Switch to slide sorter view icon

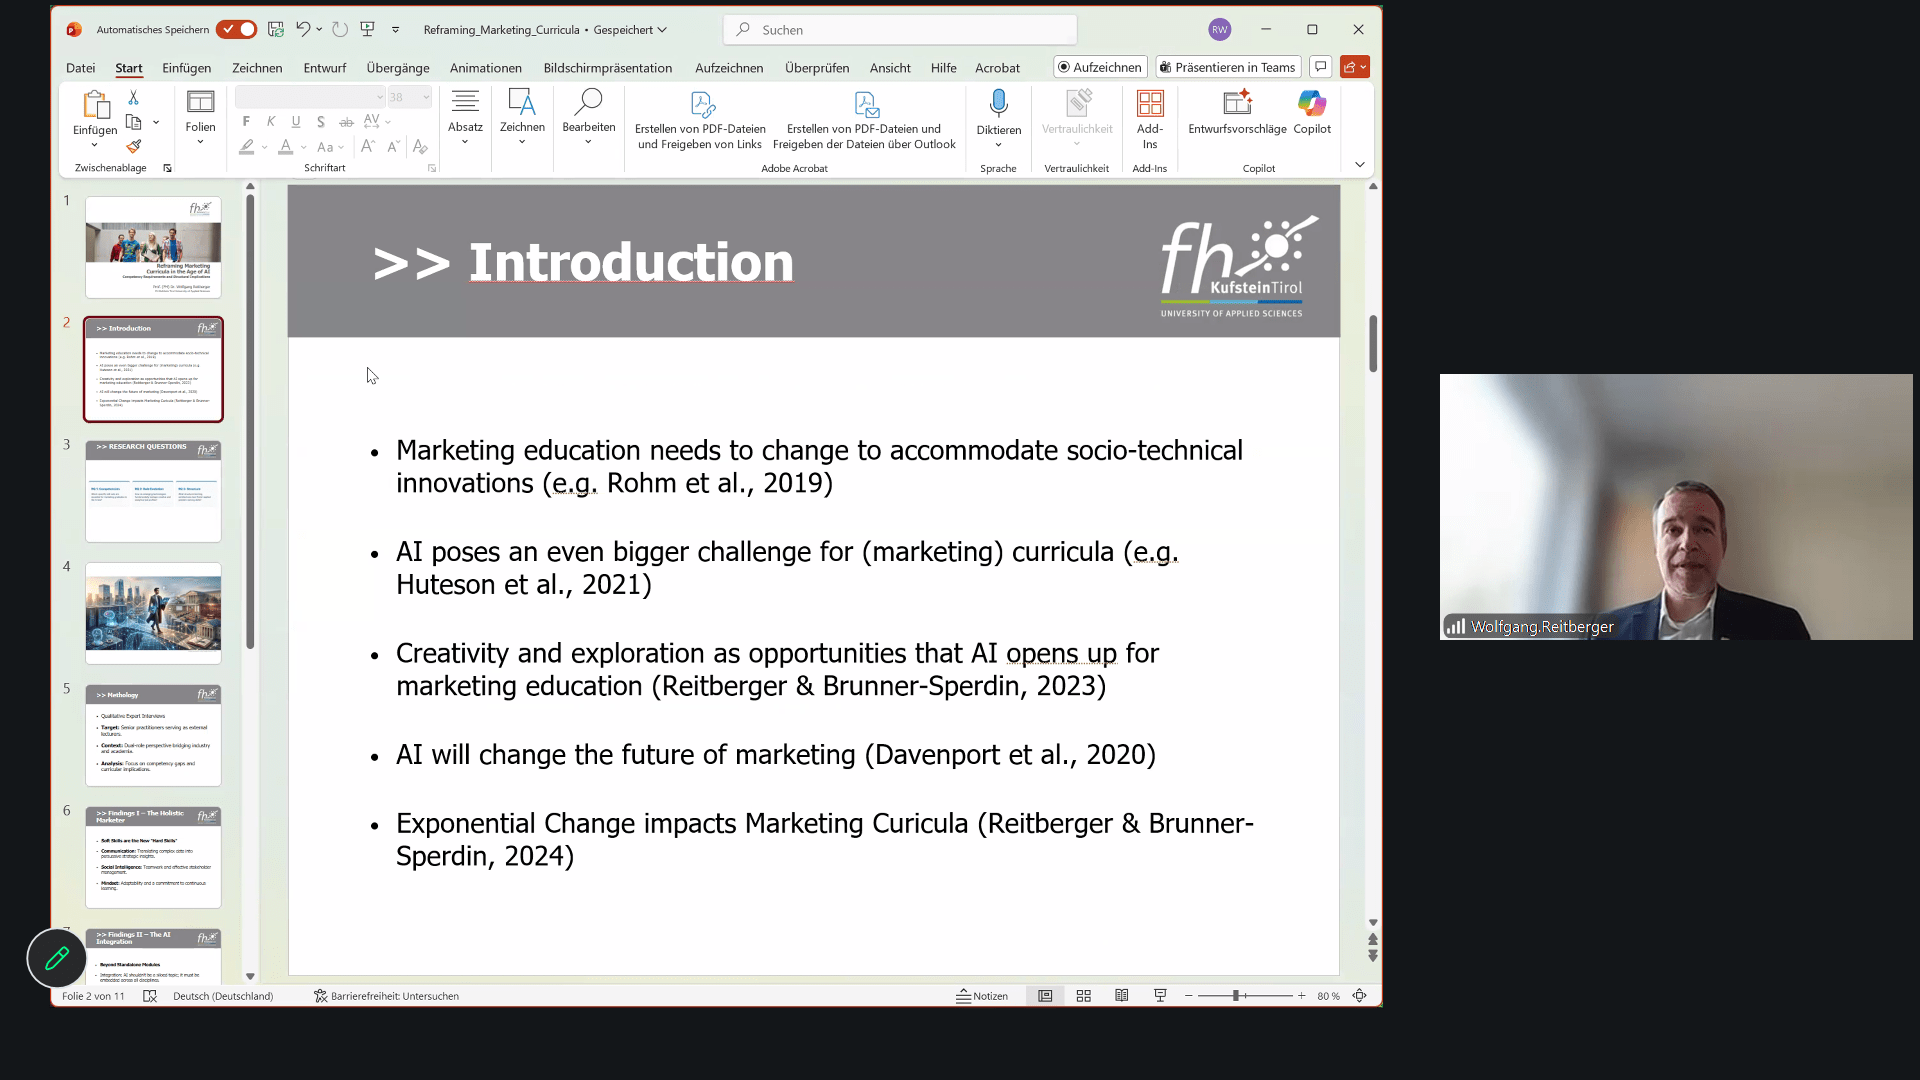[1083, 996]
